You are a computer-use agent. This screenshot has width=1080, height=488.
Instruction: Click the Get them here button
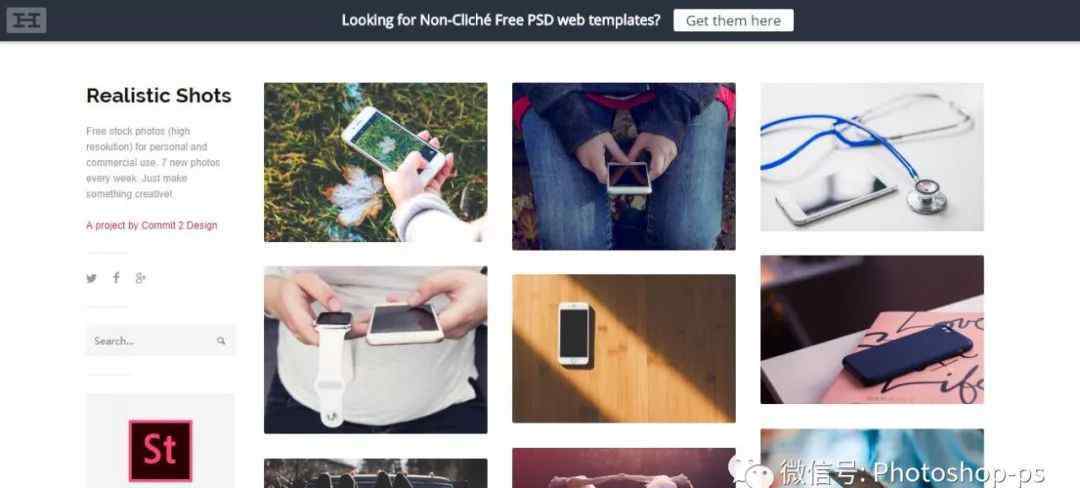point(733,21)
